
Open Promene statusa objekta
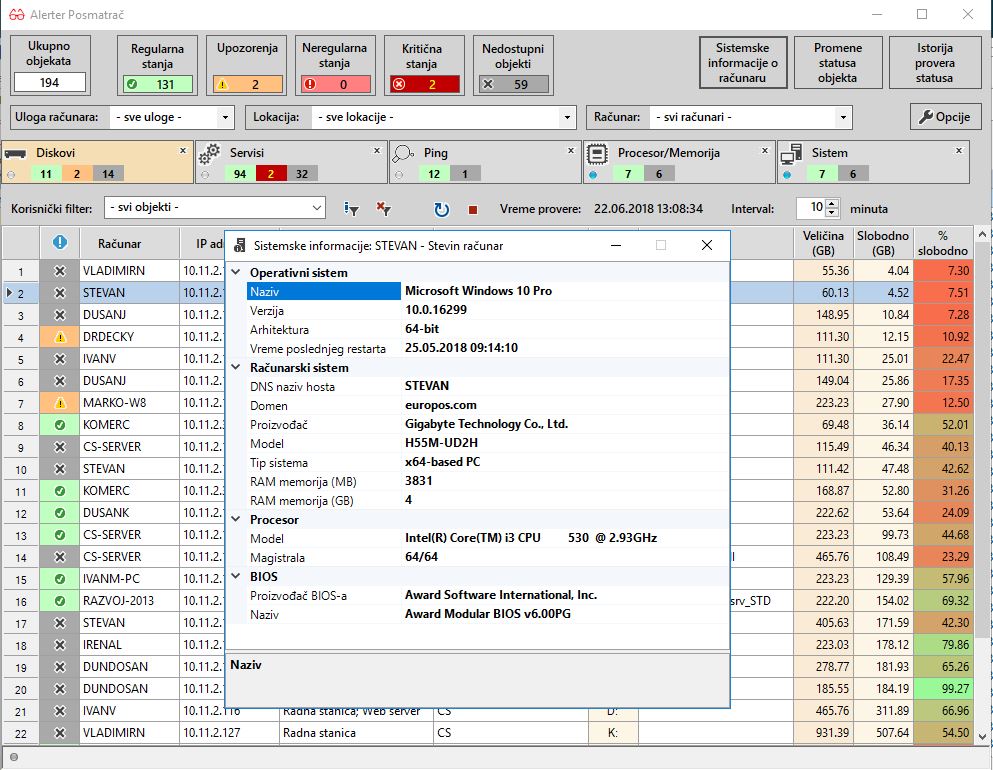[x=837, y=63]
